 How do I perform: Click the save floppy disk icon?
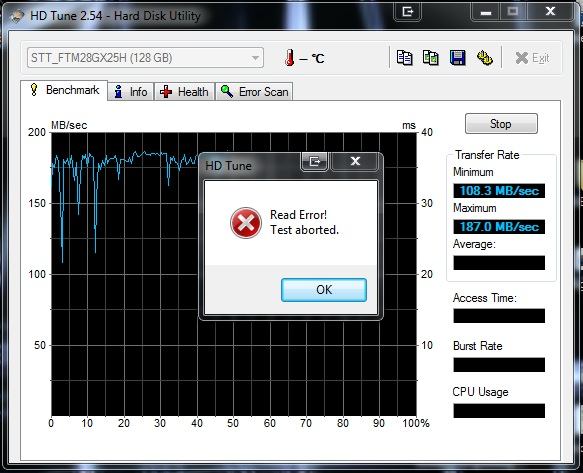click(458, 58)
